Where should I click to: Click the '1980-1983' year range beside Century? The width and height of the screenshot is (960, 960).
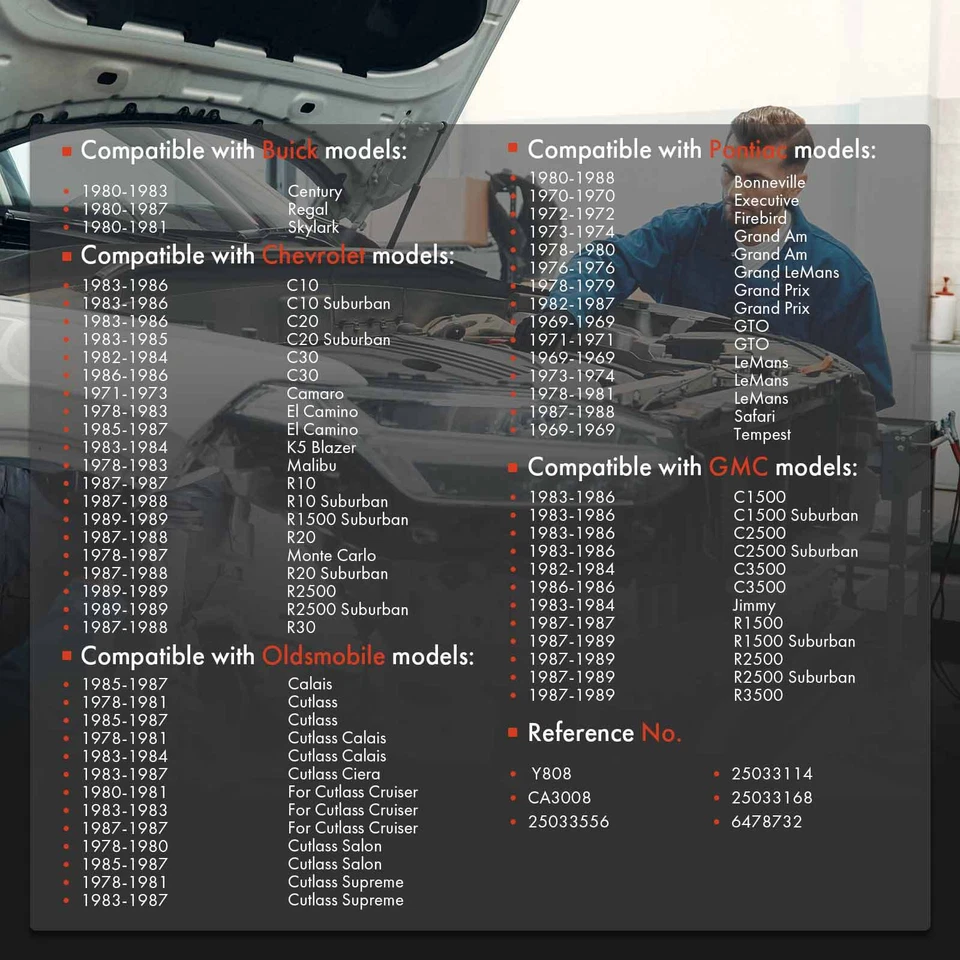[125, 191]
